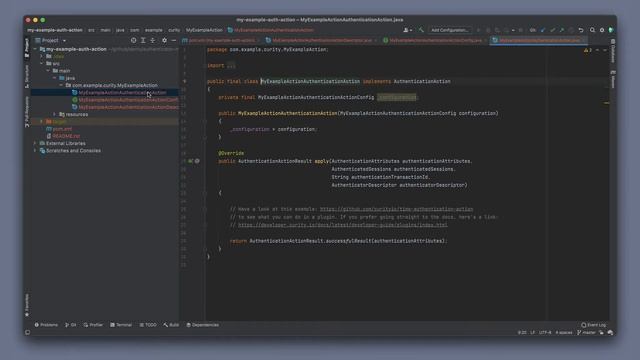The image size is (640, 360).
Task: Click the Collapse All icon in Project panel
Action: click(153, 40)
